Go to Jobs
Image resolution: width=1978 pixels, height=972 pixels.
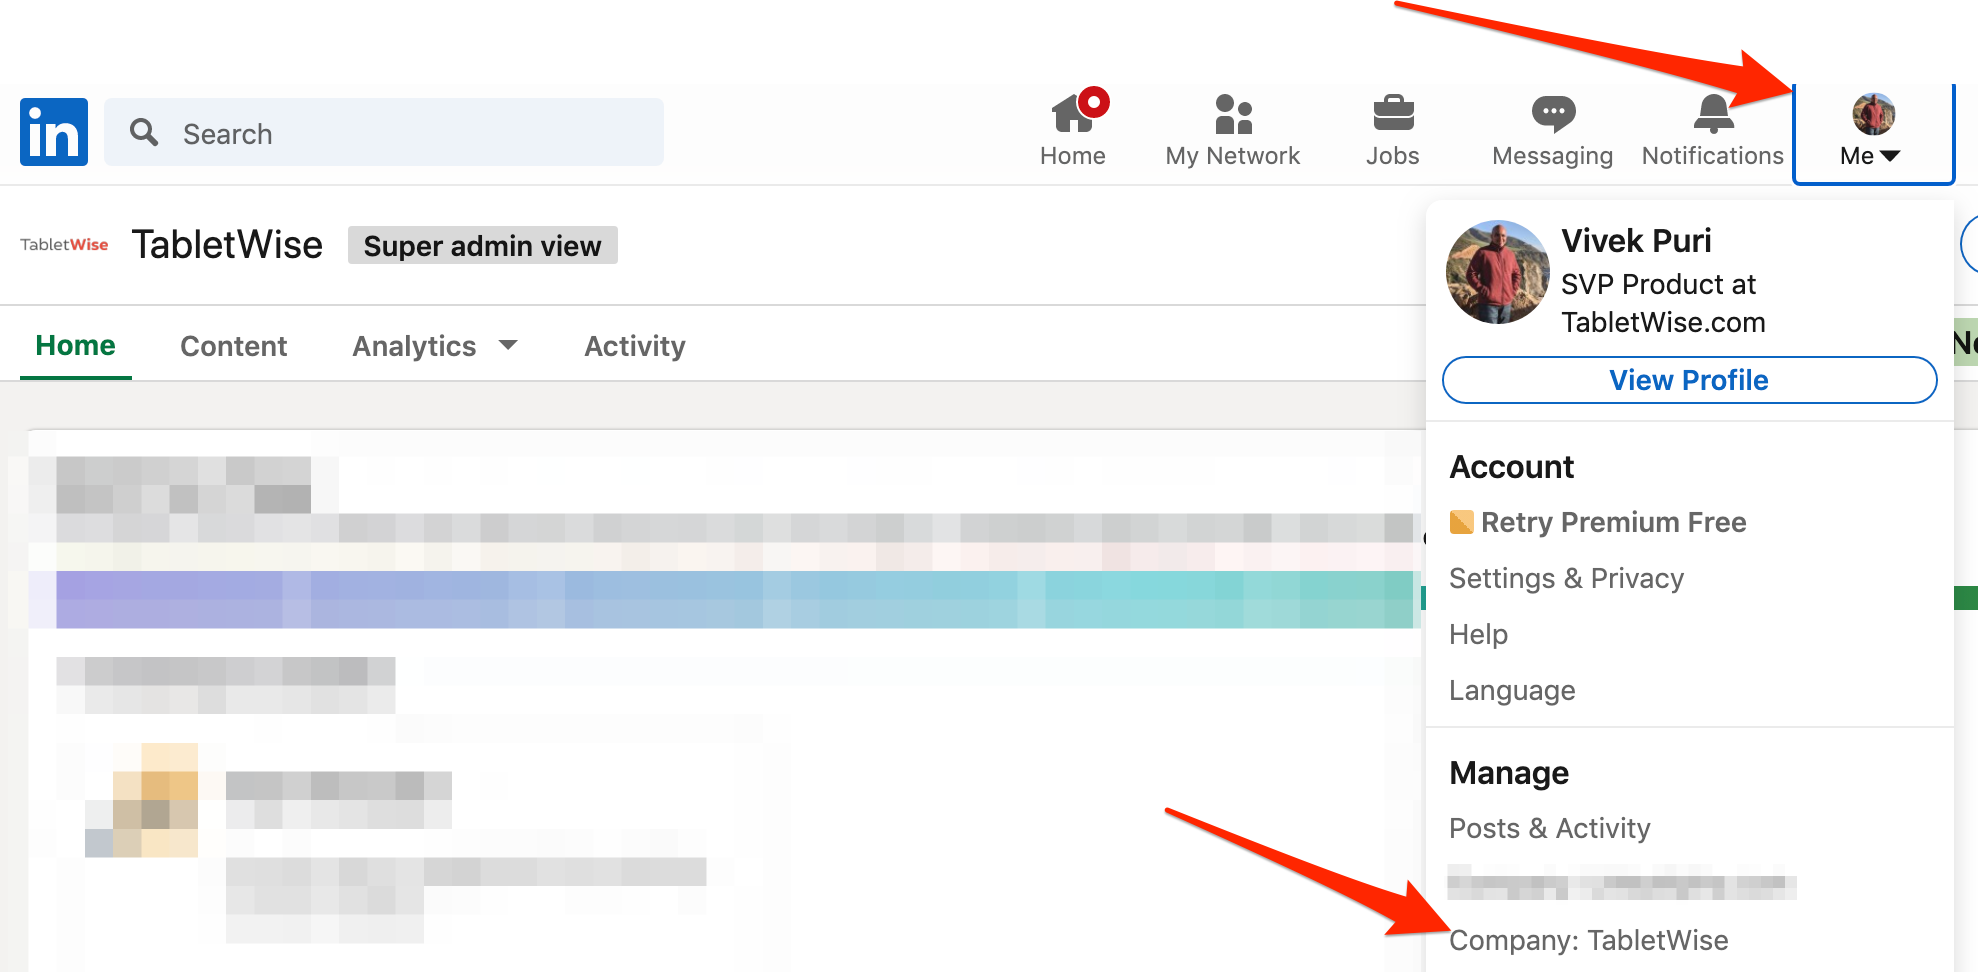coord(1393,130)
